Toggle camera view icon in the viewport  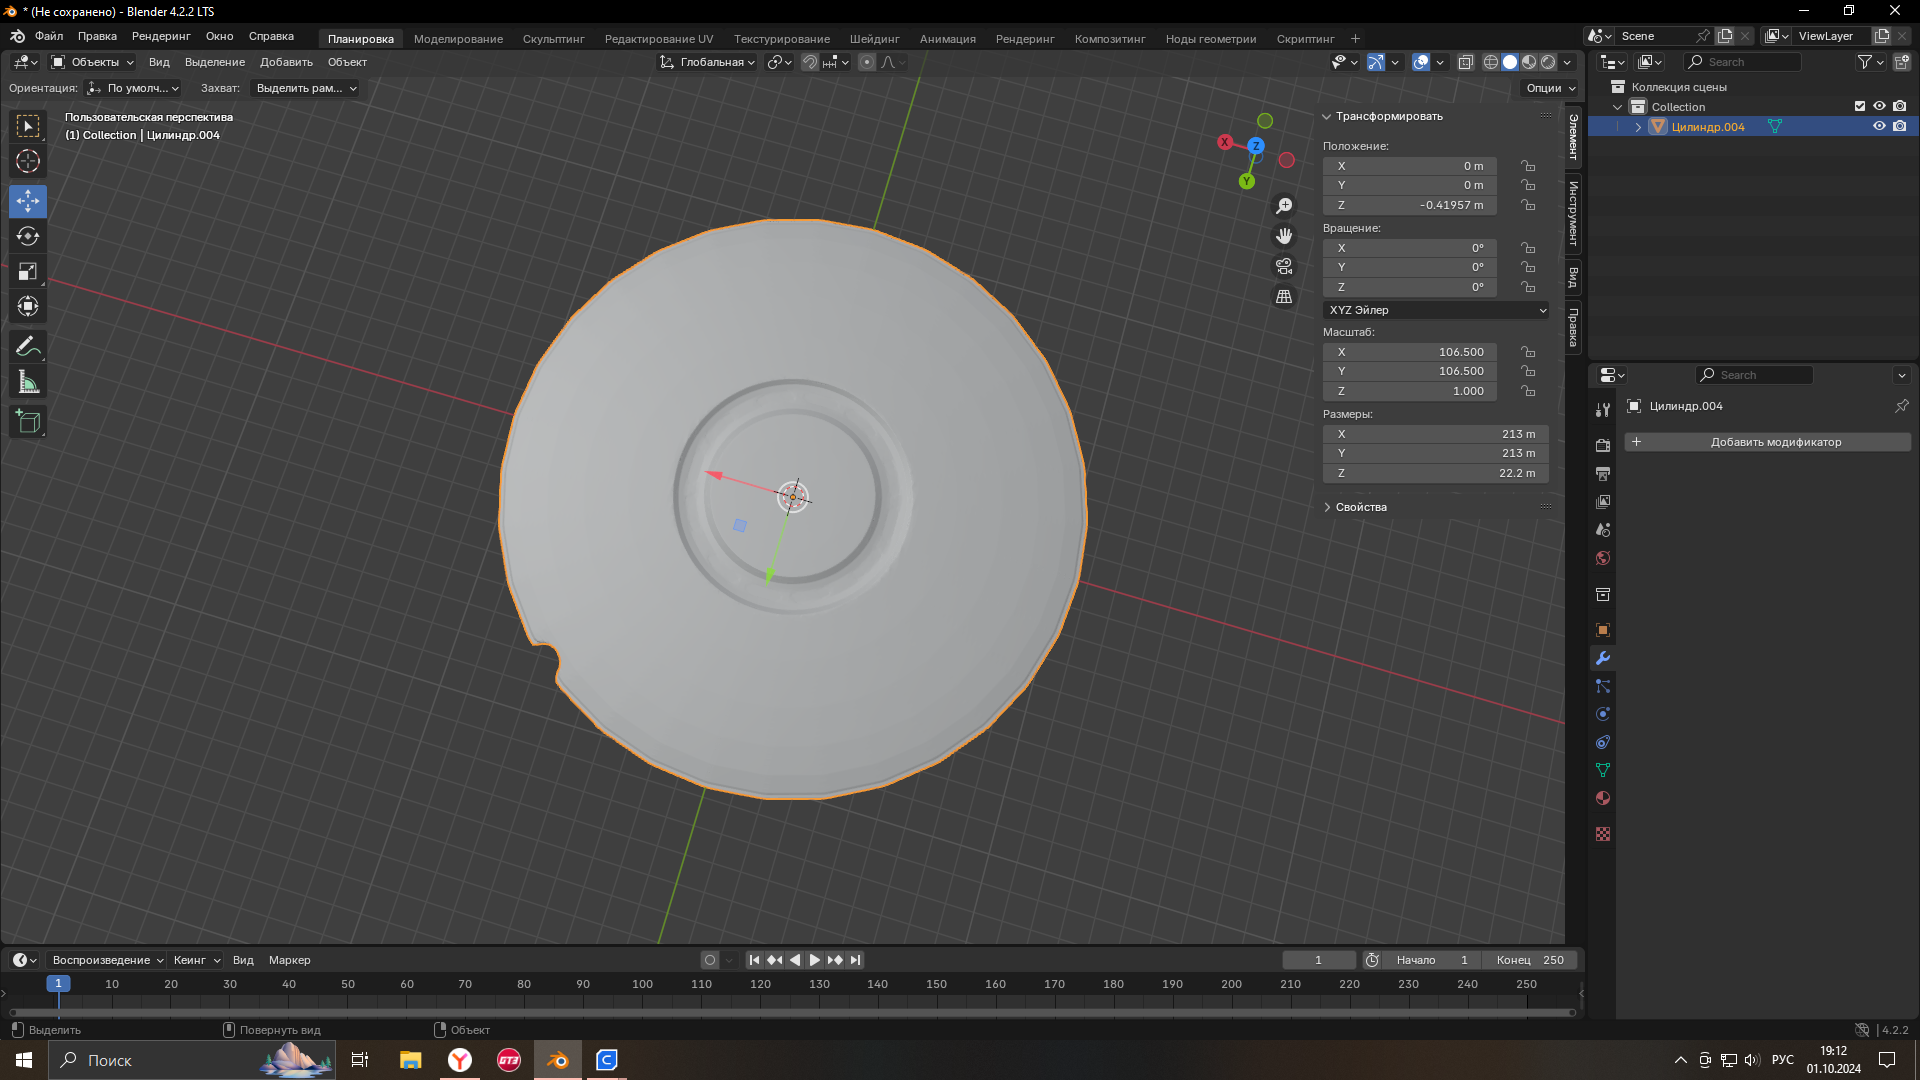[1284, 267]
